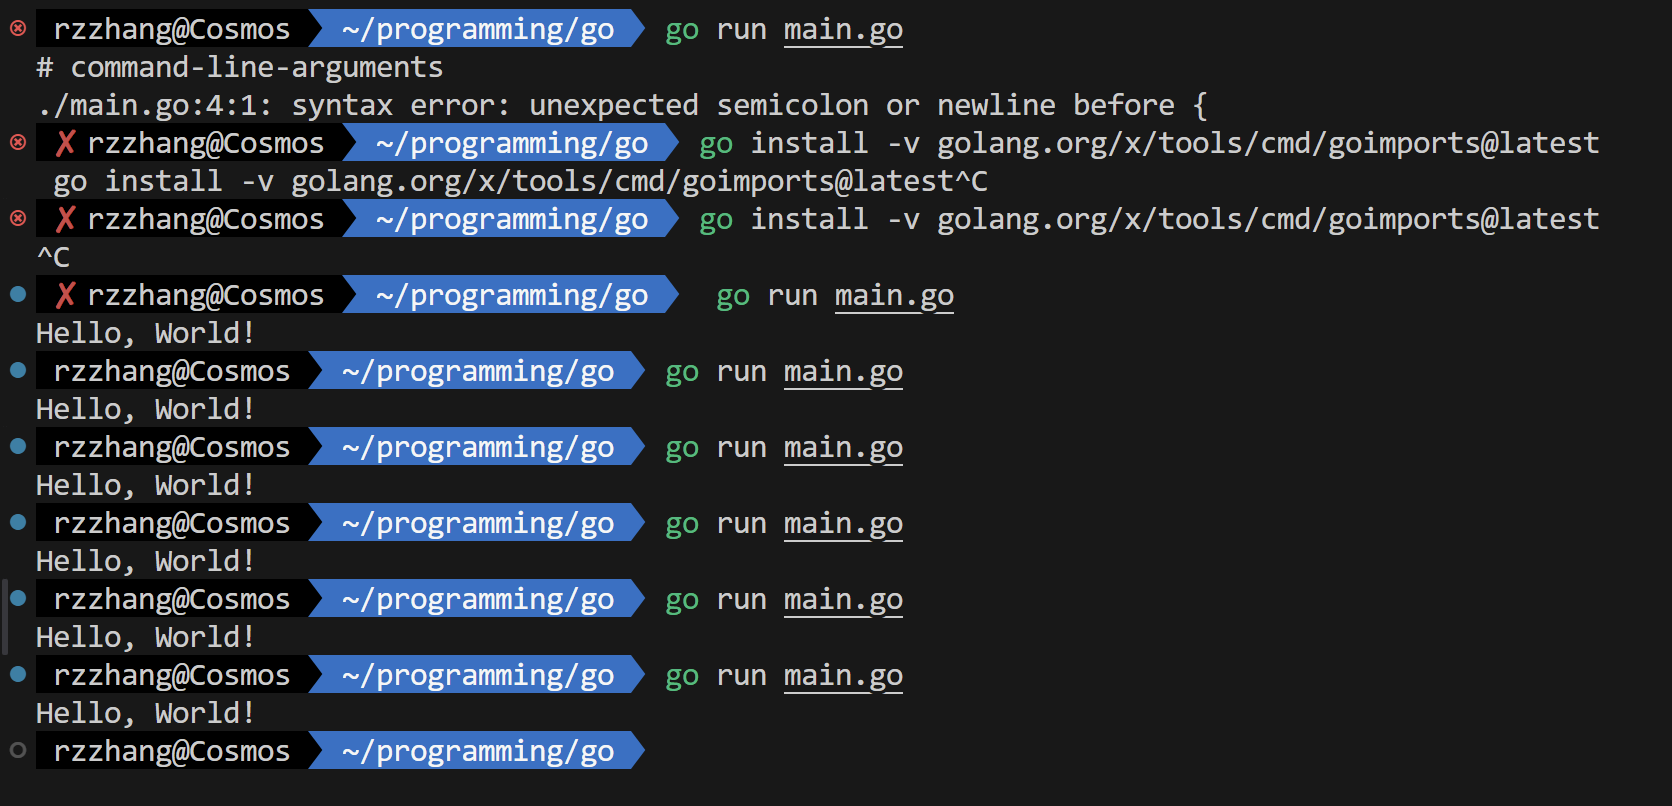Viewport: 1672px width, 806px height.
Task: Open main.go link in the command that errored
Action: point(843,30)
